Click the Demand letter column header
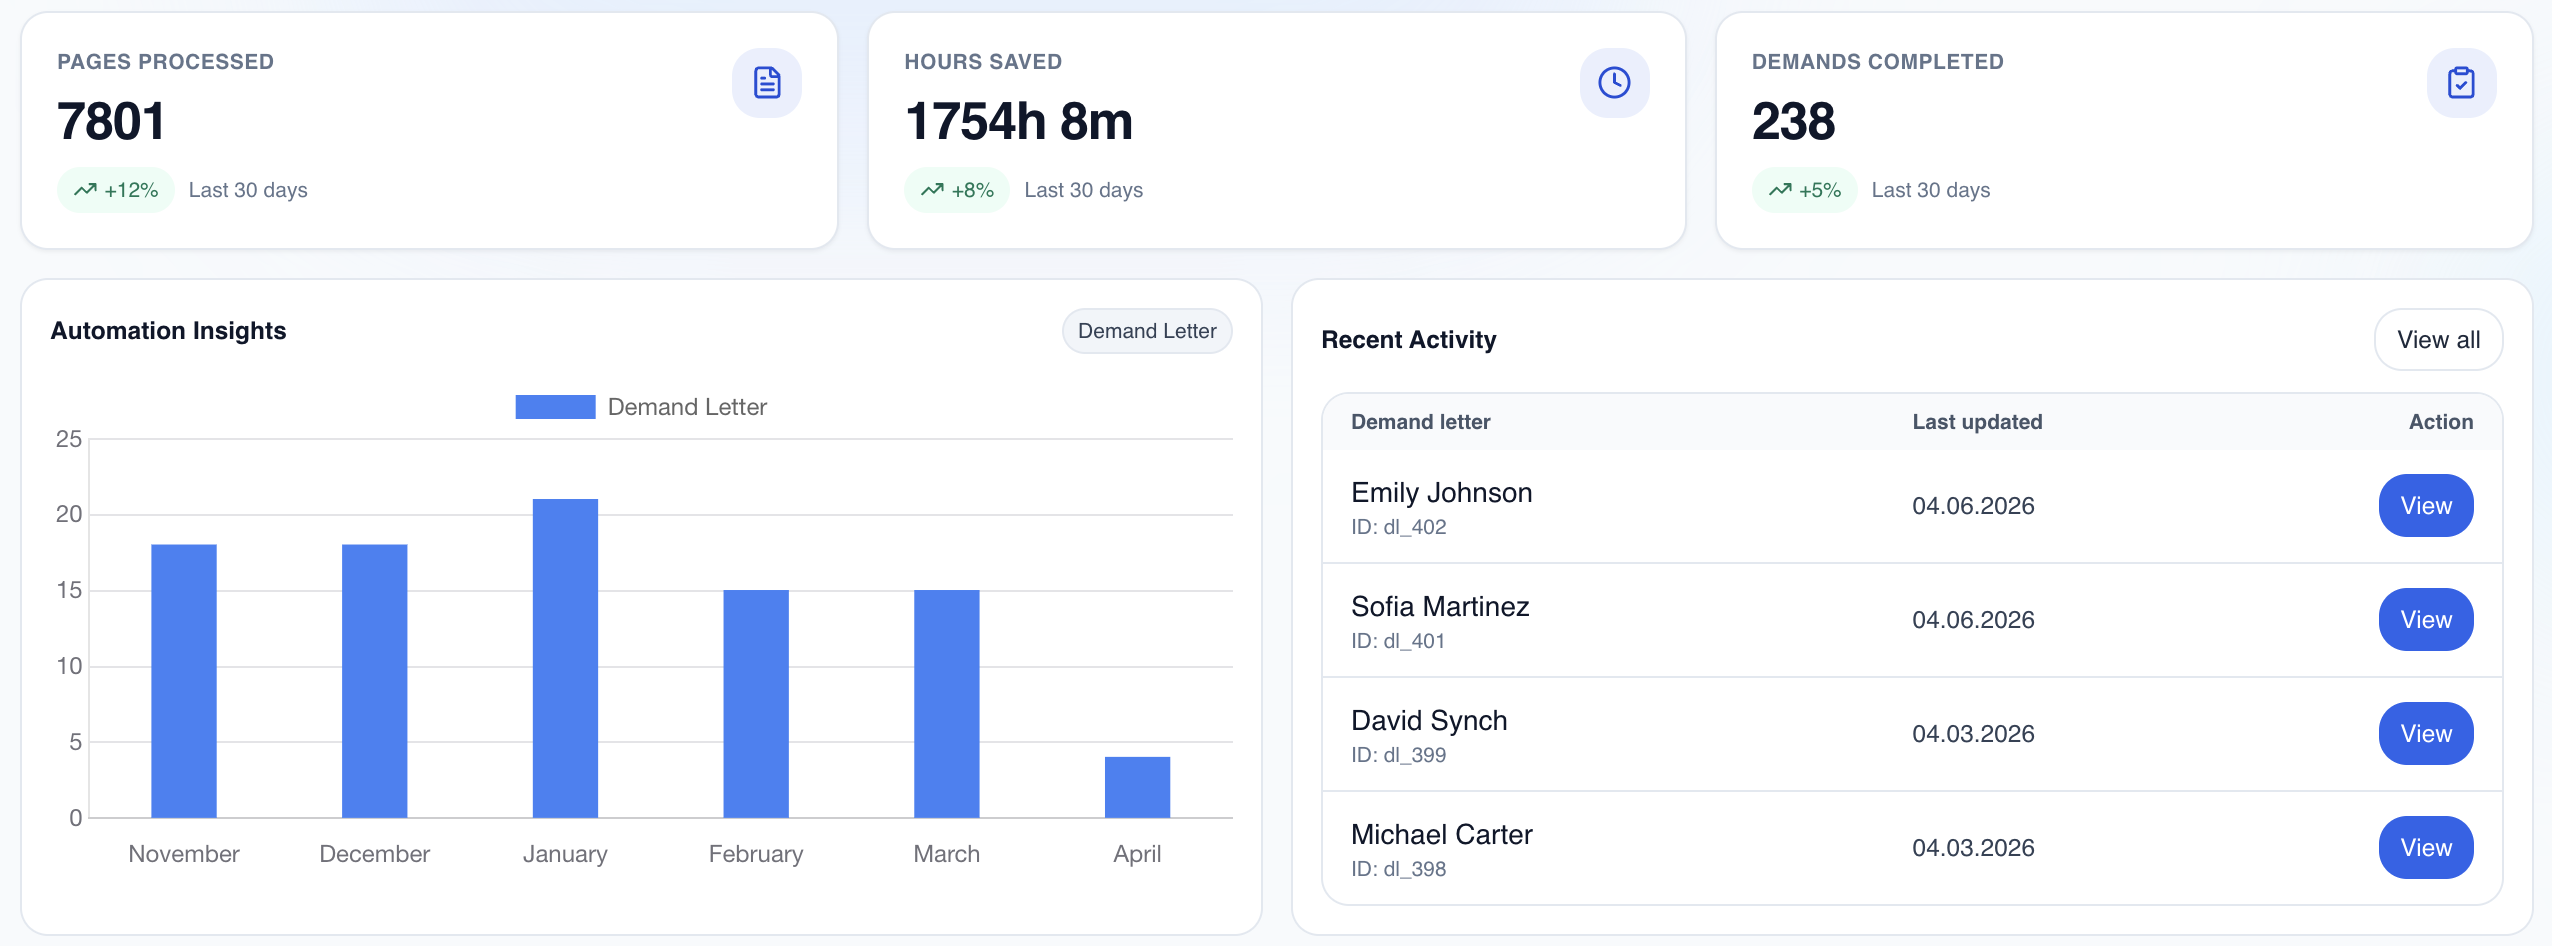2552x946 pixels. [x=1420, y=422]
